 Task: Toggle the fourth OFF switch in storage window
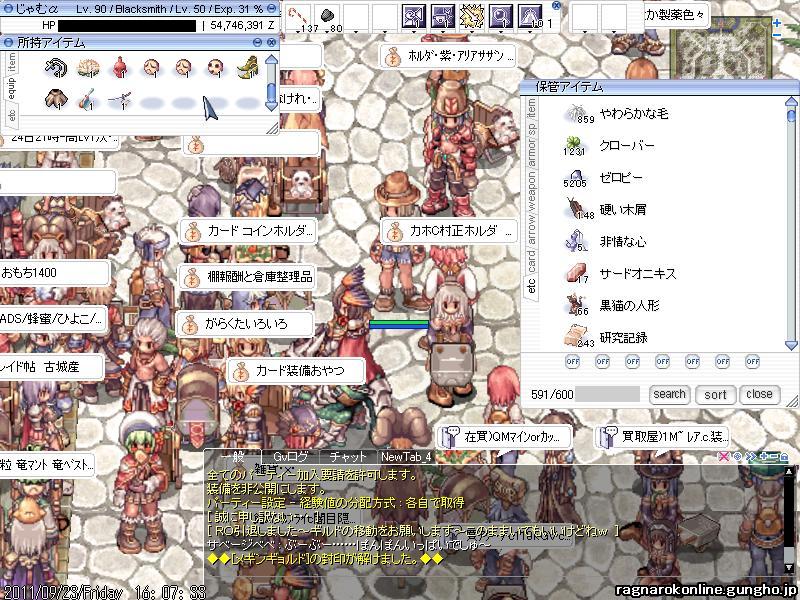662,362
